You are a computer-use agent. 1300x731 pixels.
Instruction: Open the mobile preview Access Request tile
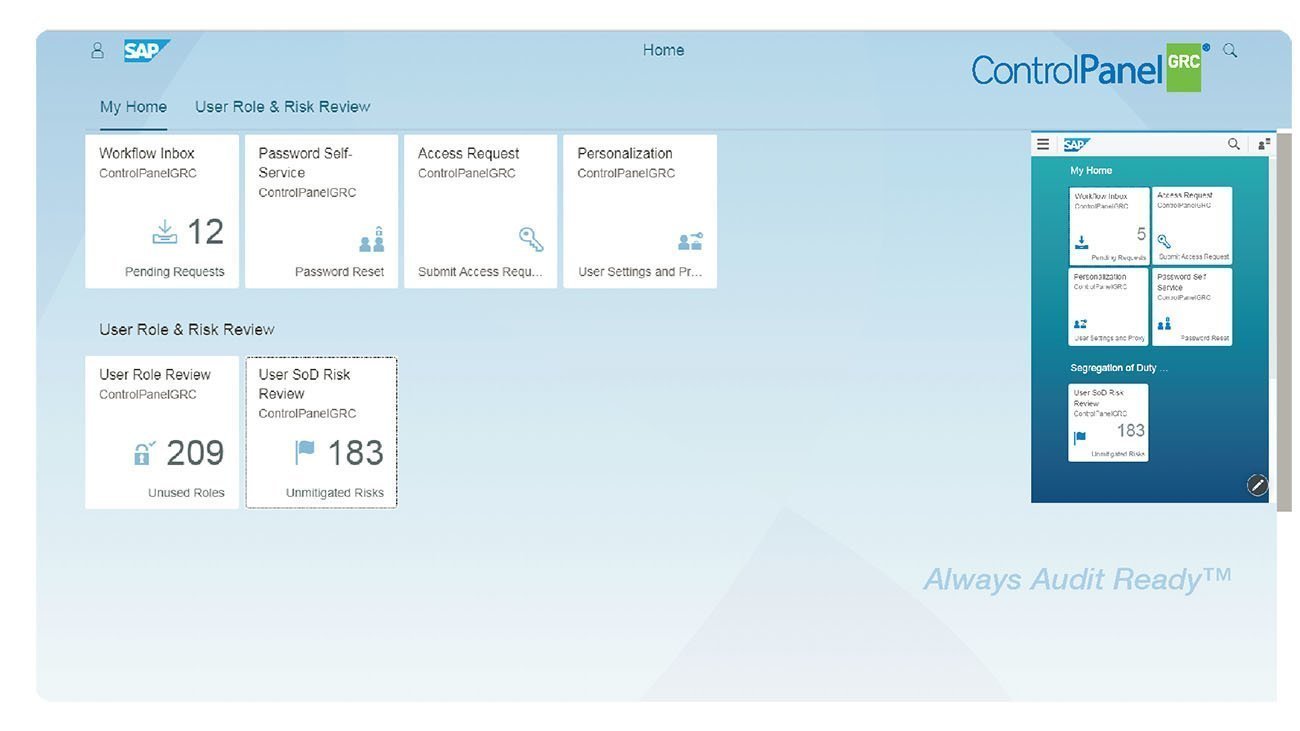1192,226
